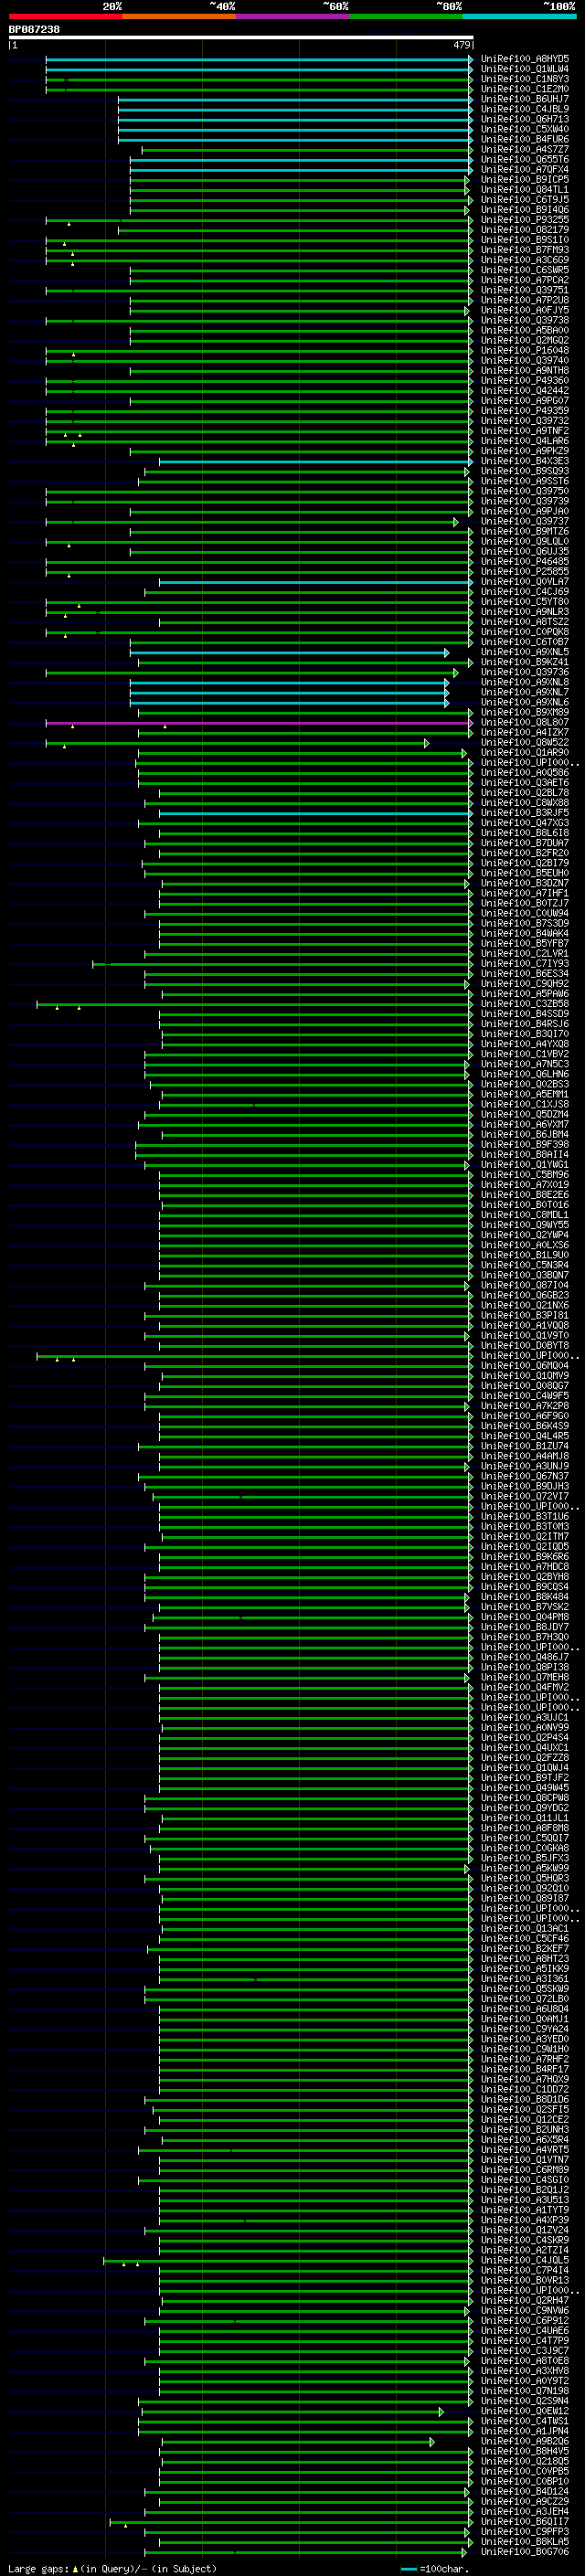Click the orange ~40% identity legend segment
This screenshot has width=585, height=2576.
(x=179, y=16)
